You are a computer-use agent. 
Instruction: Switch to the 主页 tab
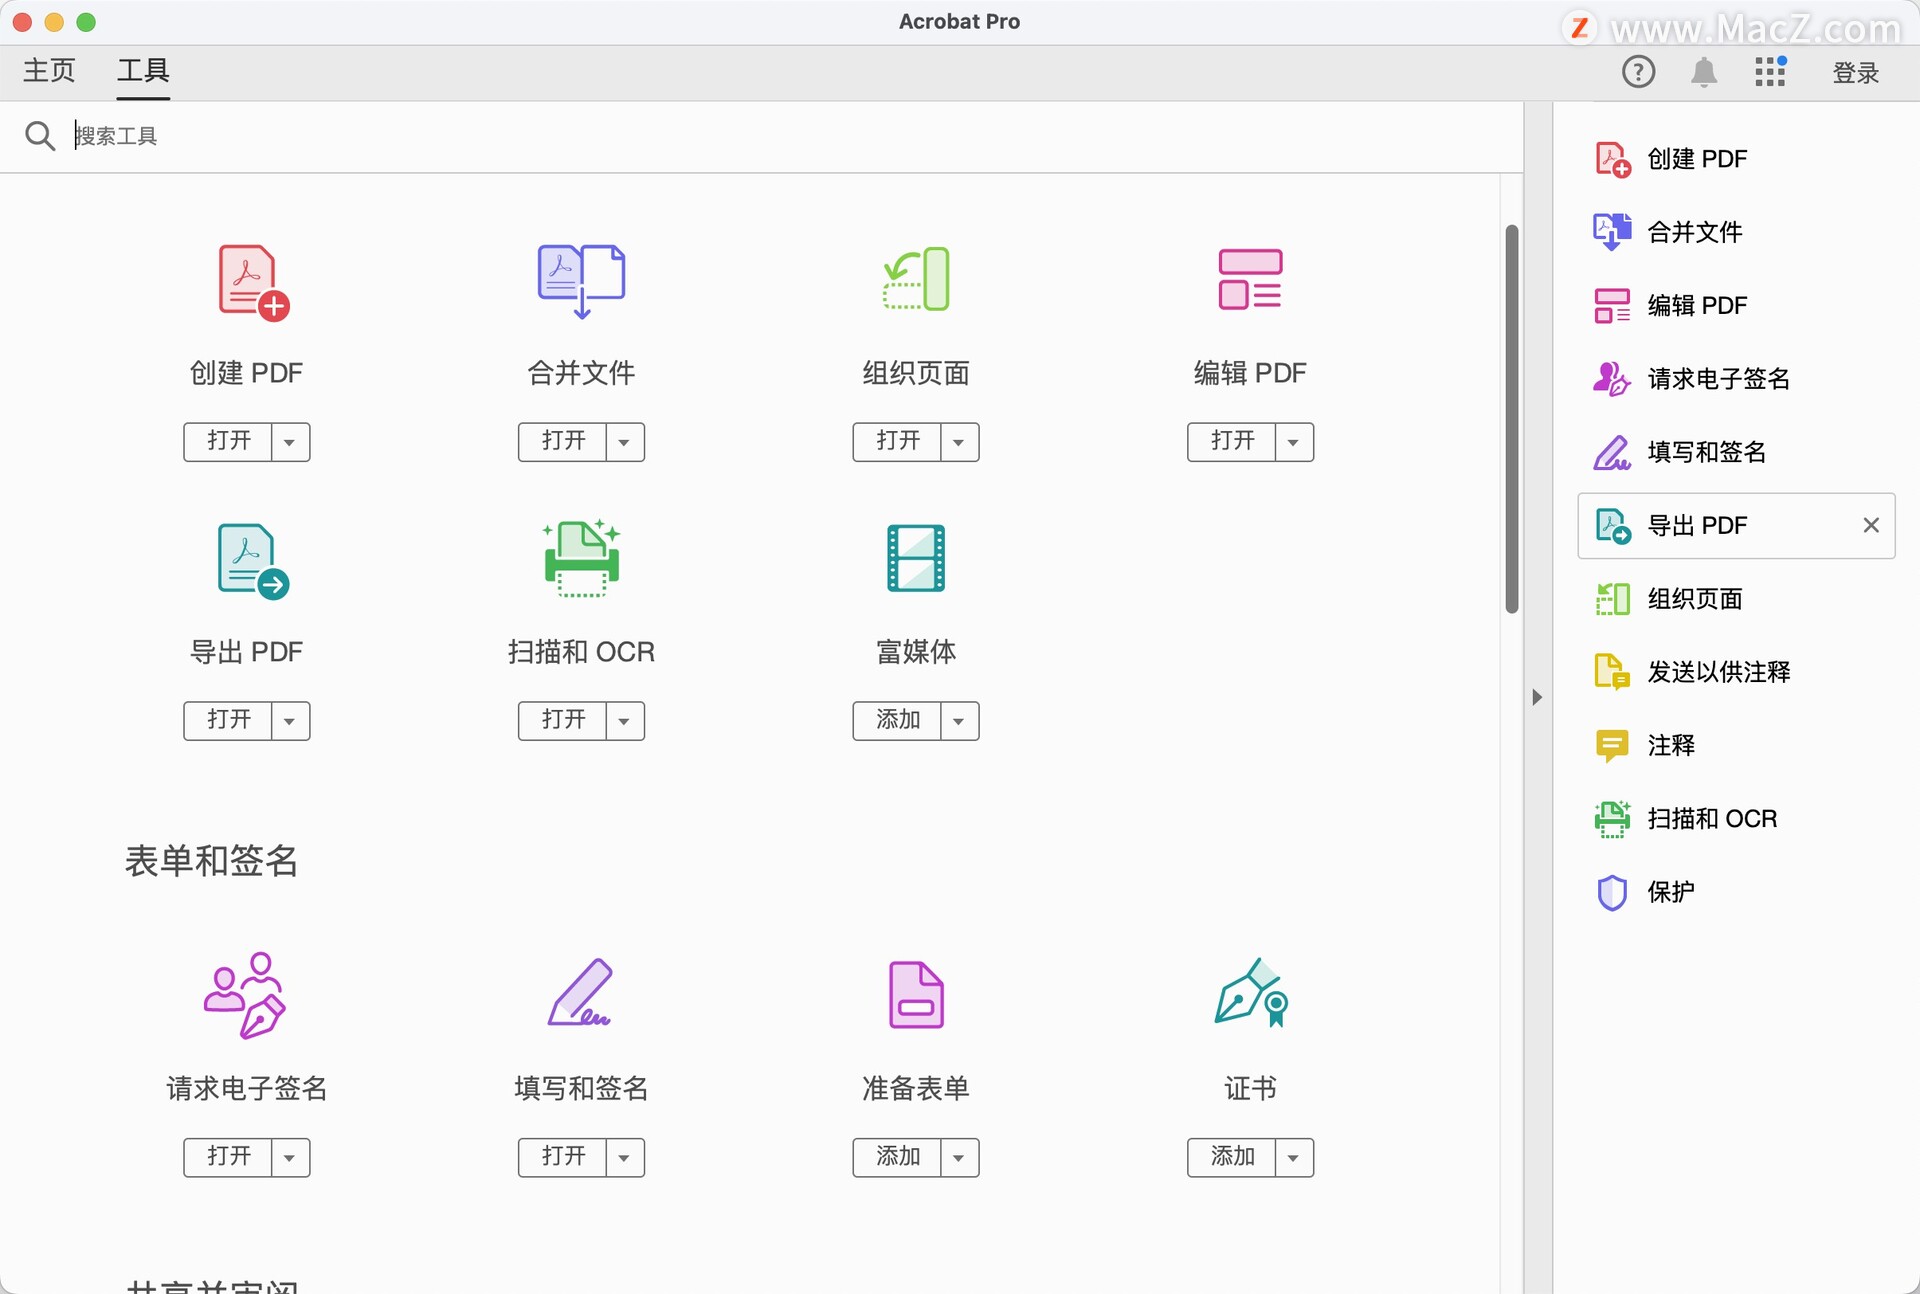point(49,71)
